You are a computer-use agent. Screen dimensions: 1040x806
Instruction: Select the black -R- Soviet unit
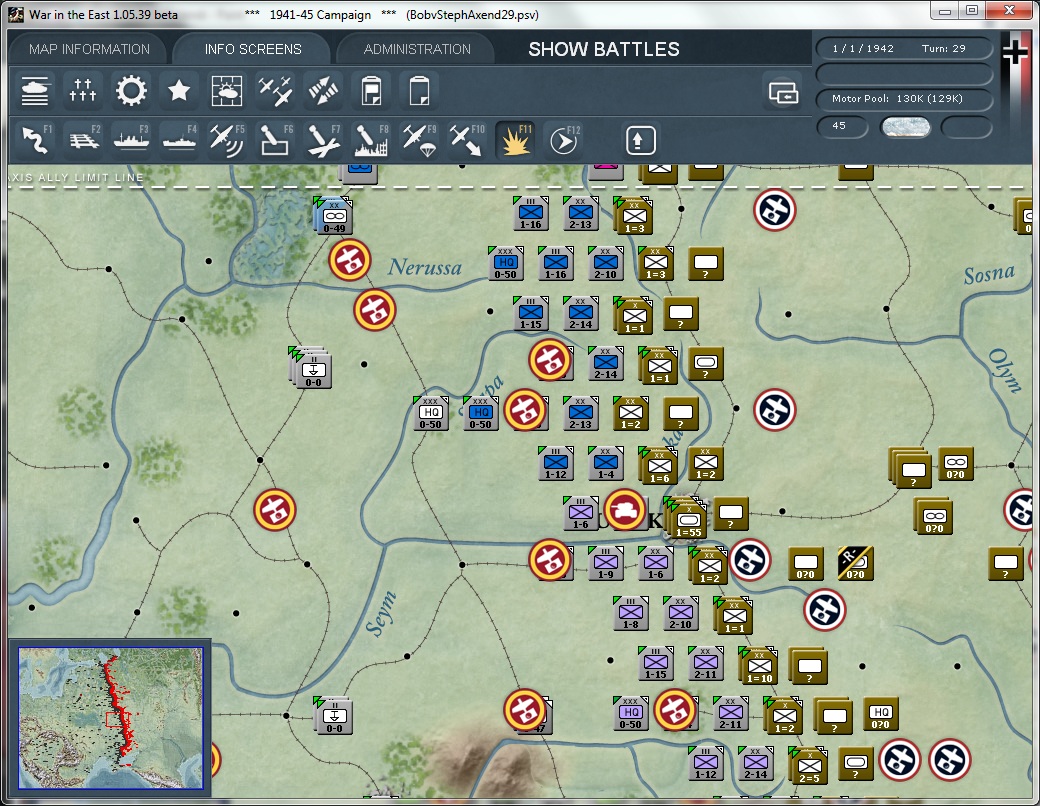pos(856,563)
